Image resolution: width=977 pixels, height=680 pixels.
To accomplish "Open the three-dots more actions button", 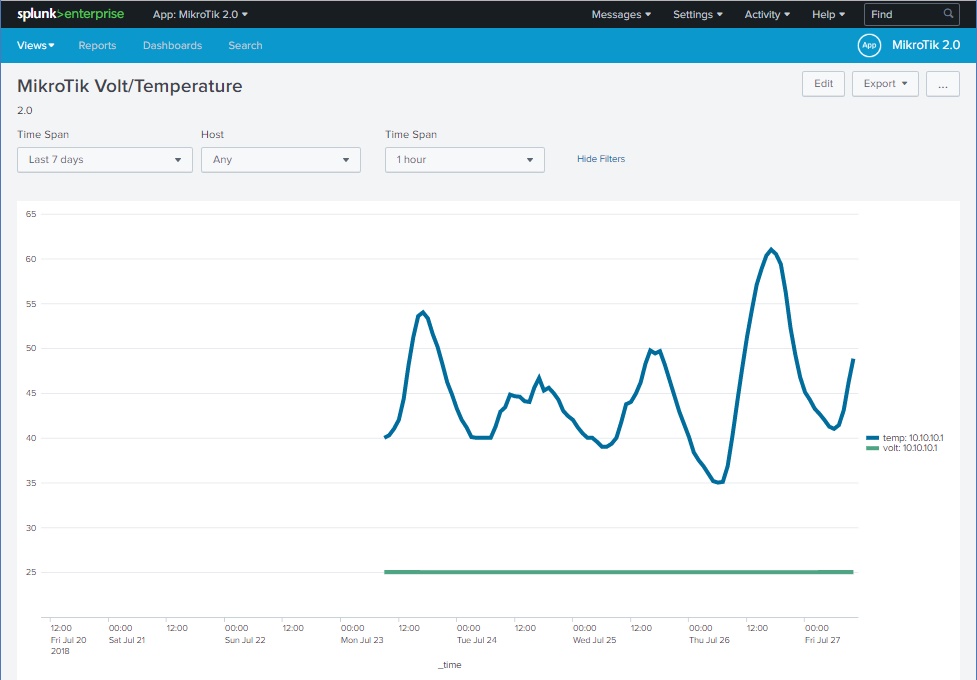I will [x=942, y=84].
